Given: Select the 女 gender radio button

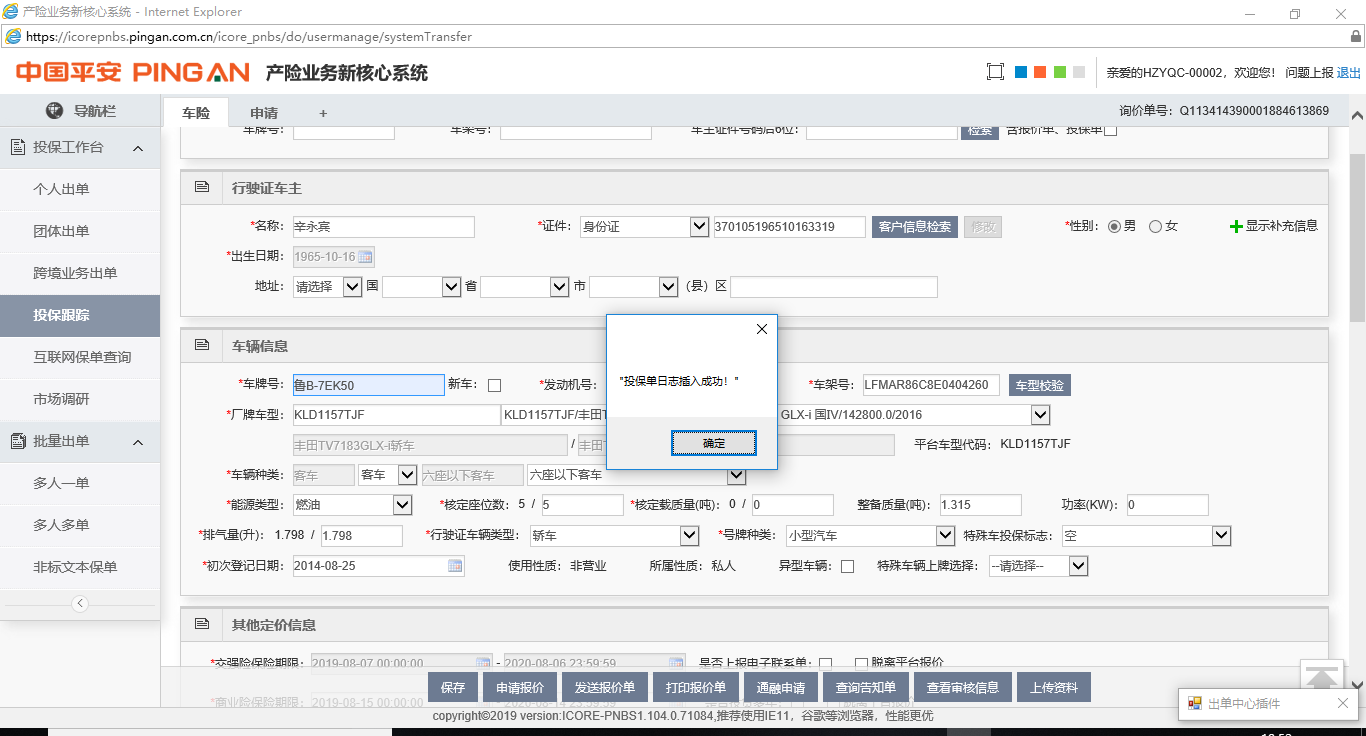Looking at the screenshot, I should click(x=1155, y=227).
